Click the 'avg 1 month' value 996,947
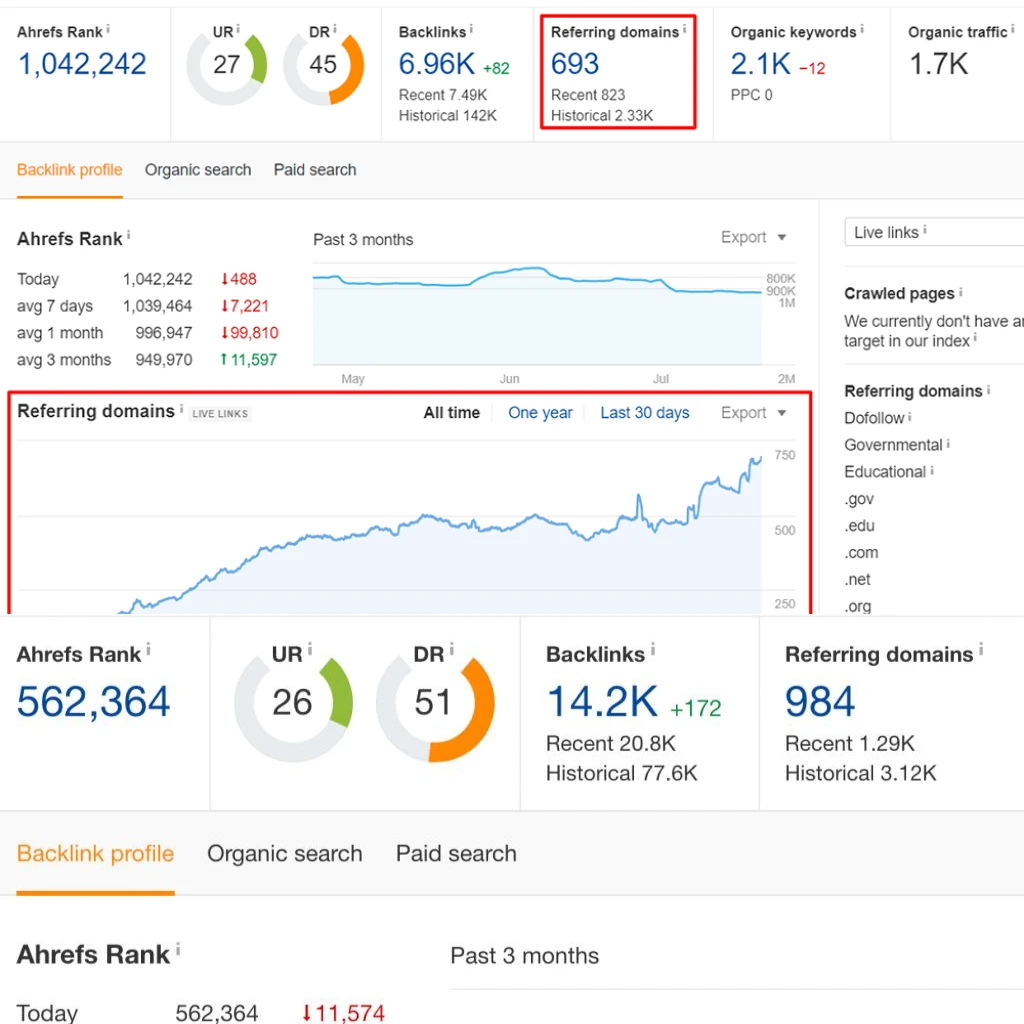Image resolution: width=1024 pixels, height=1024 pixels. 164,333
